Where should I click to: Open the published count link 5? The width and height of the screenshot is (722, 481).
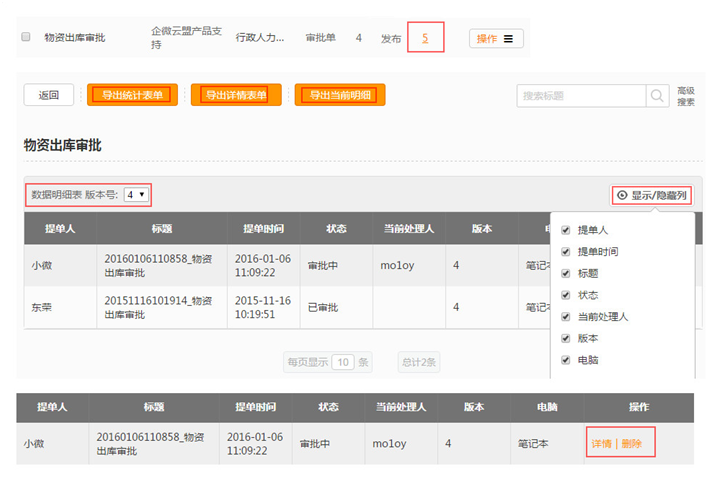pyautogui.click(x=425, y=38)
